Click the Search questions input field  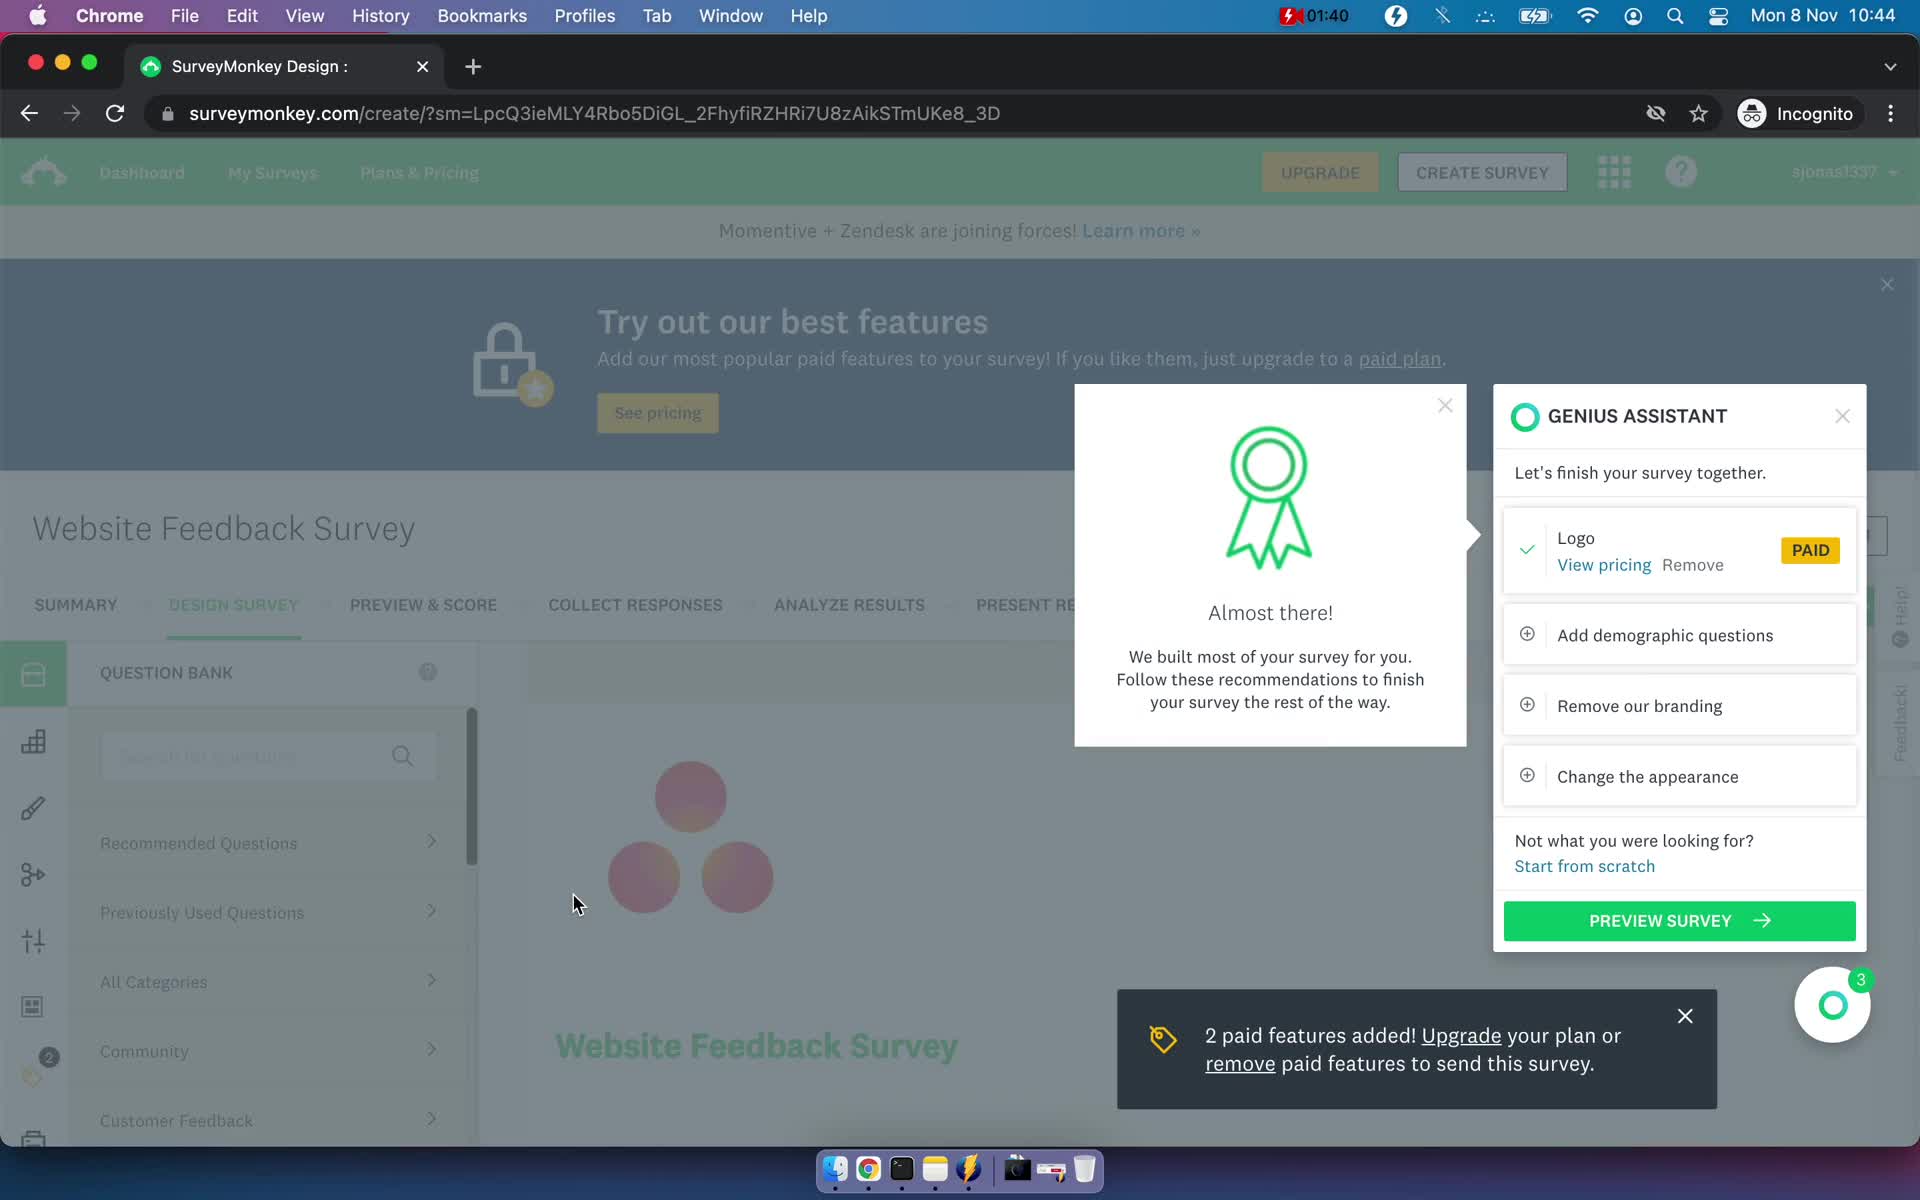249,756
